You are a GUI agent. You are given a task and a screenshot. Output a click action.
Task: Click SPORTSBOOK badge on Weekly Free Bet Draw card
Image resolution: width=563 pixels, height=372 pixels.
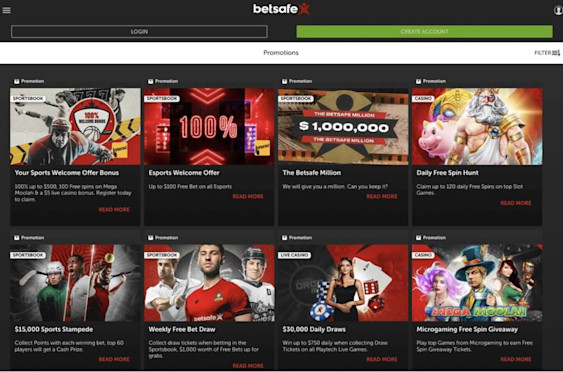(x=162, y=255)
